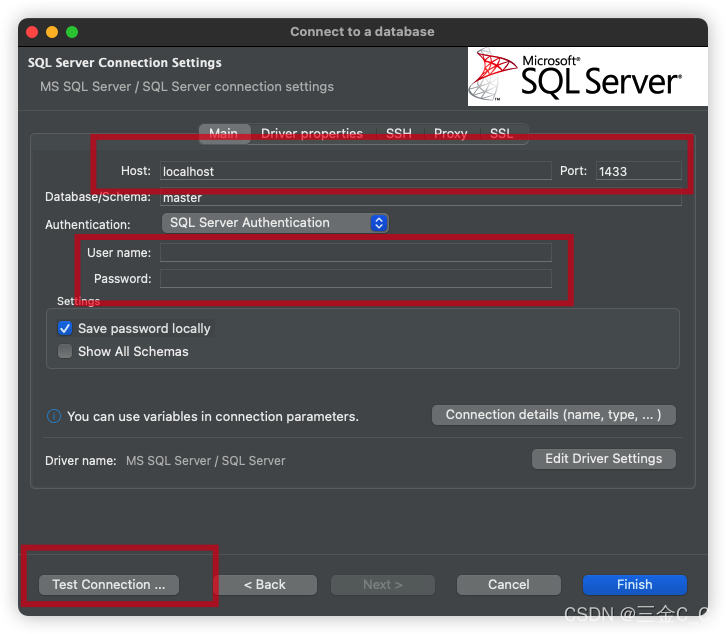Click the "MS SQL Server / SQL Server" driver name text
Image resolution: width=726 pixels, height=634 pixels.
click(206, 461)
